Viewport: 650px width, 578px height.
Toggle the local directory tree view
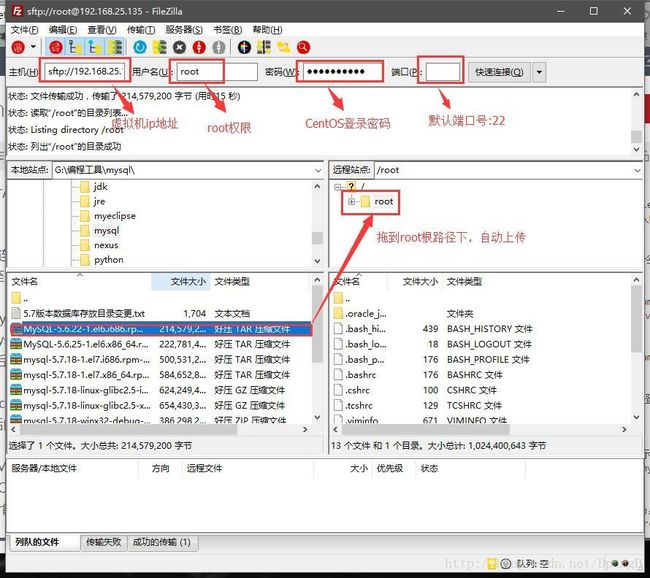(x=75, y=47)
